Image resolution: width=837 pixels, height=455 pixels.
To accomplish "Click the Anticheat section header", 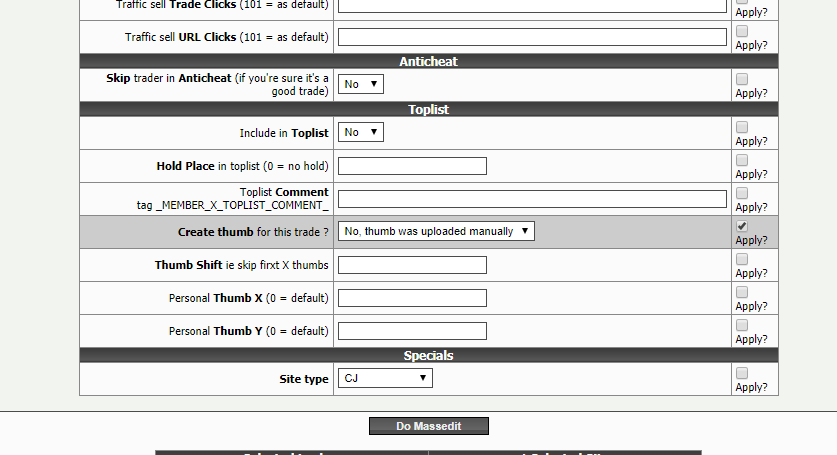I will [x=429, y=61].
